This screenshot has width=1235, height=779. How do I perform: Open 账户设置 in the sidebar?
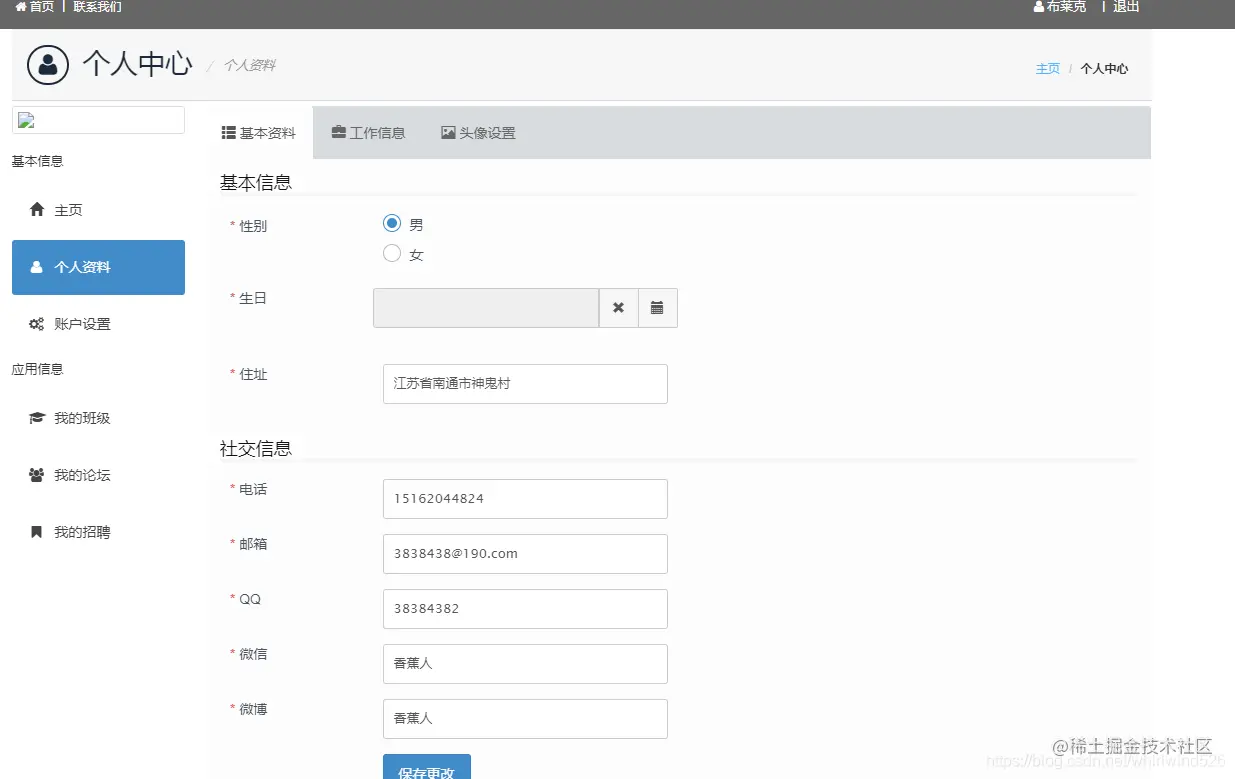click(x=98, y=324)
